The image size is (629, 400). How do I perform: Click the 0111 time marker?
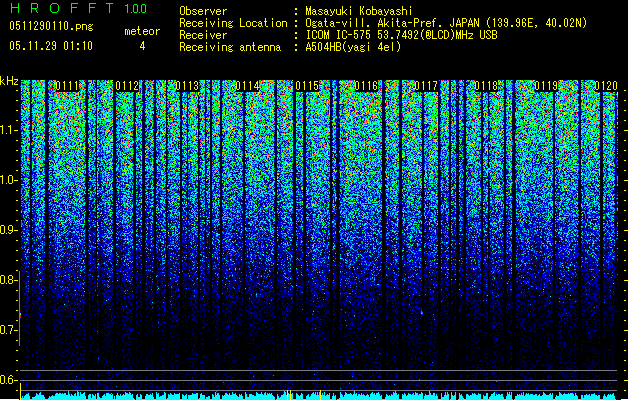(x=67, y=86)
